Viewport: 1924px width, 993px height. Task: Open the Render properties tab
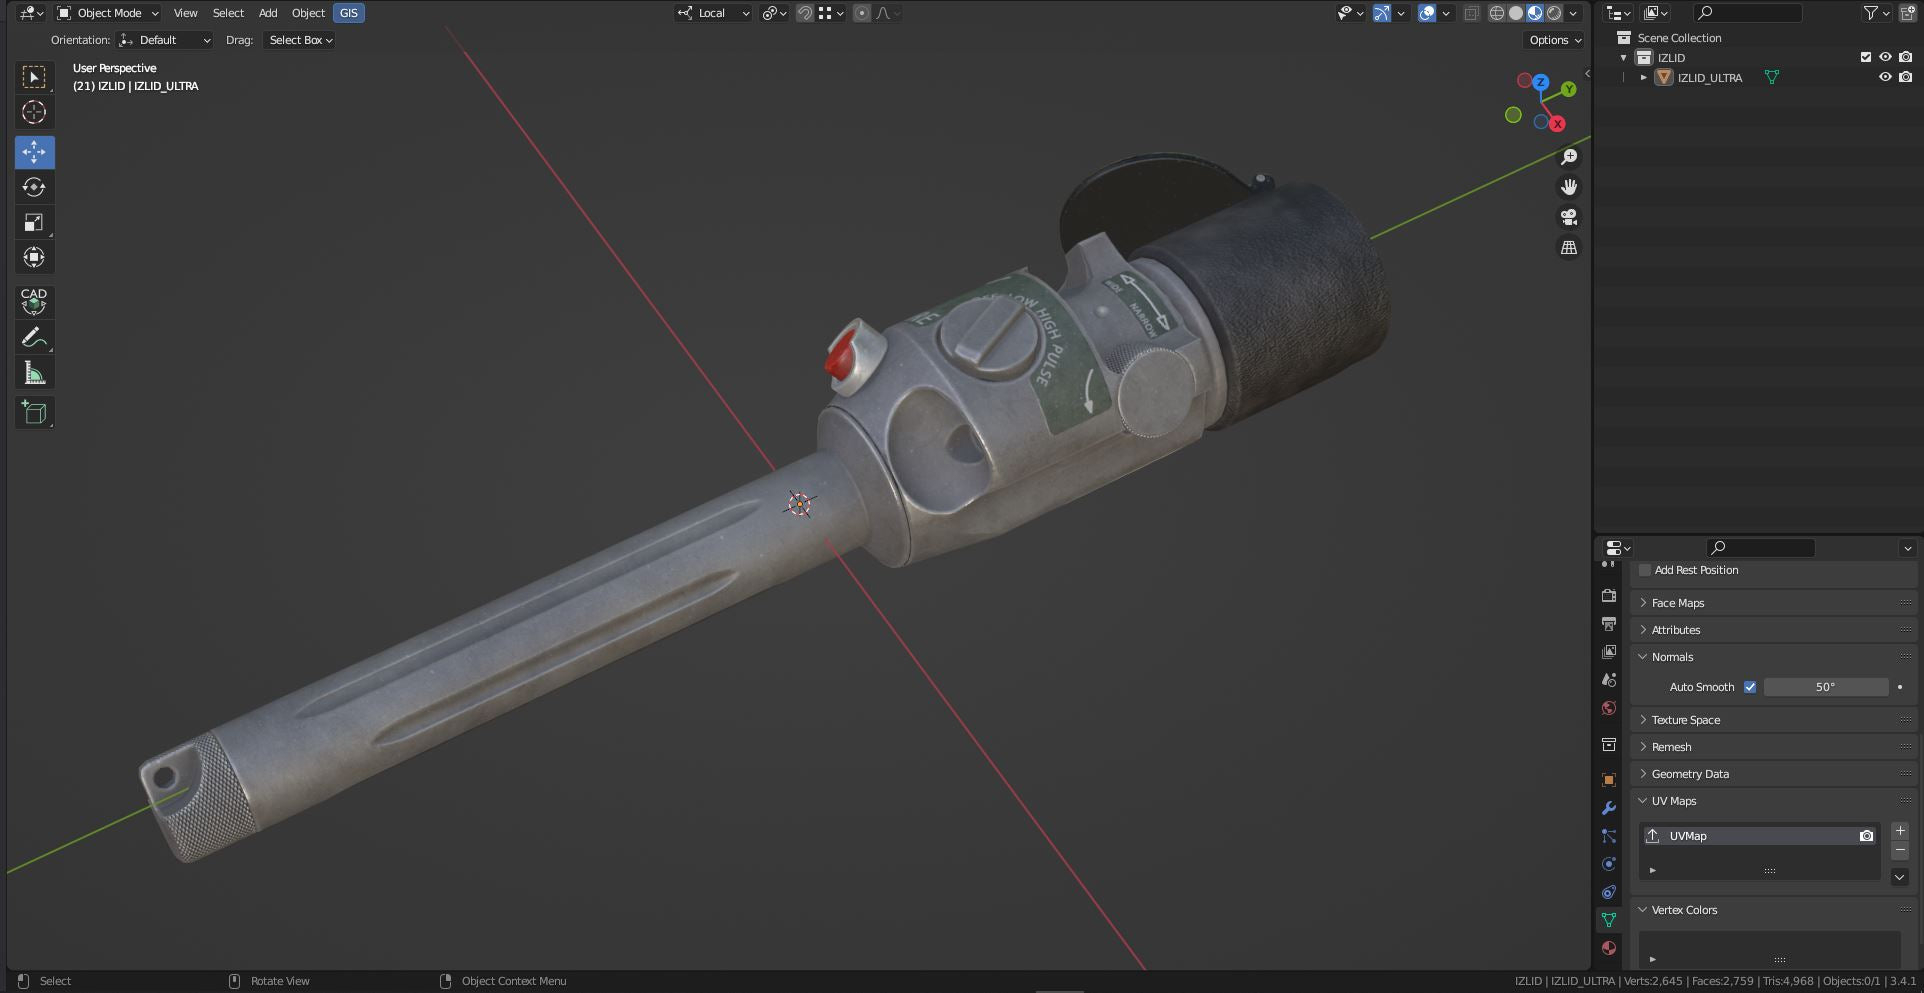click(1609, 595)
